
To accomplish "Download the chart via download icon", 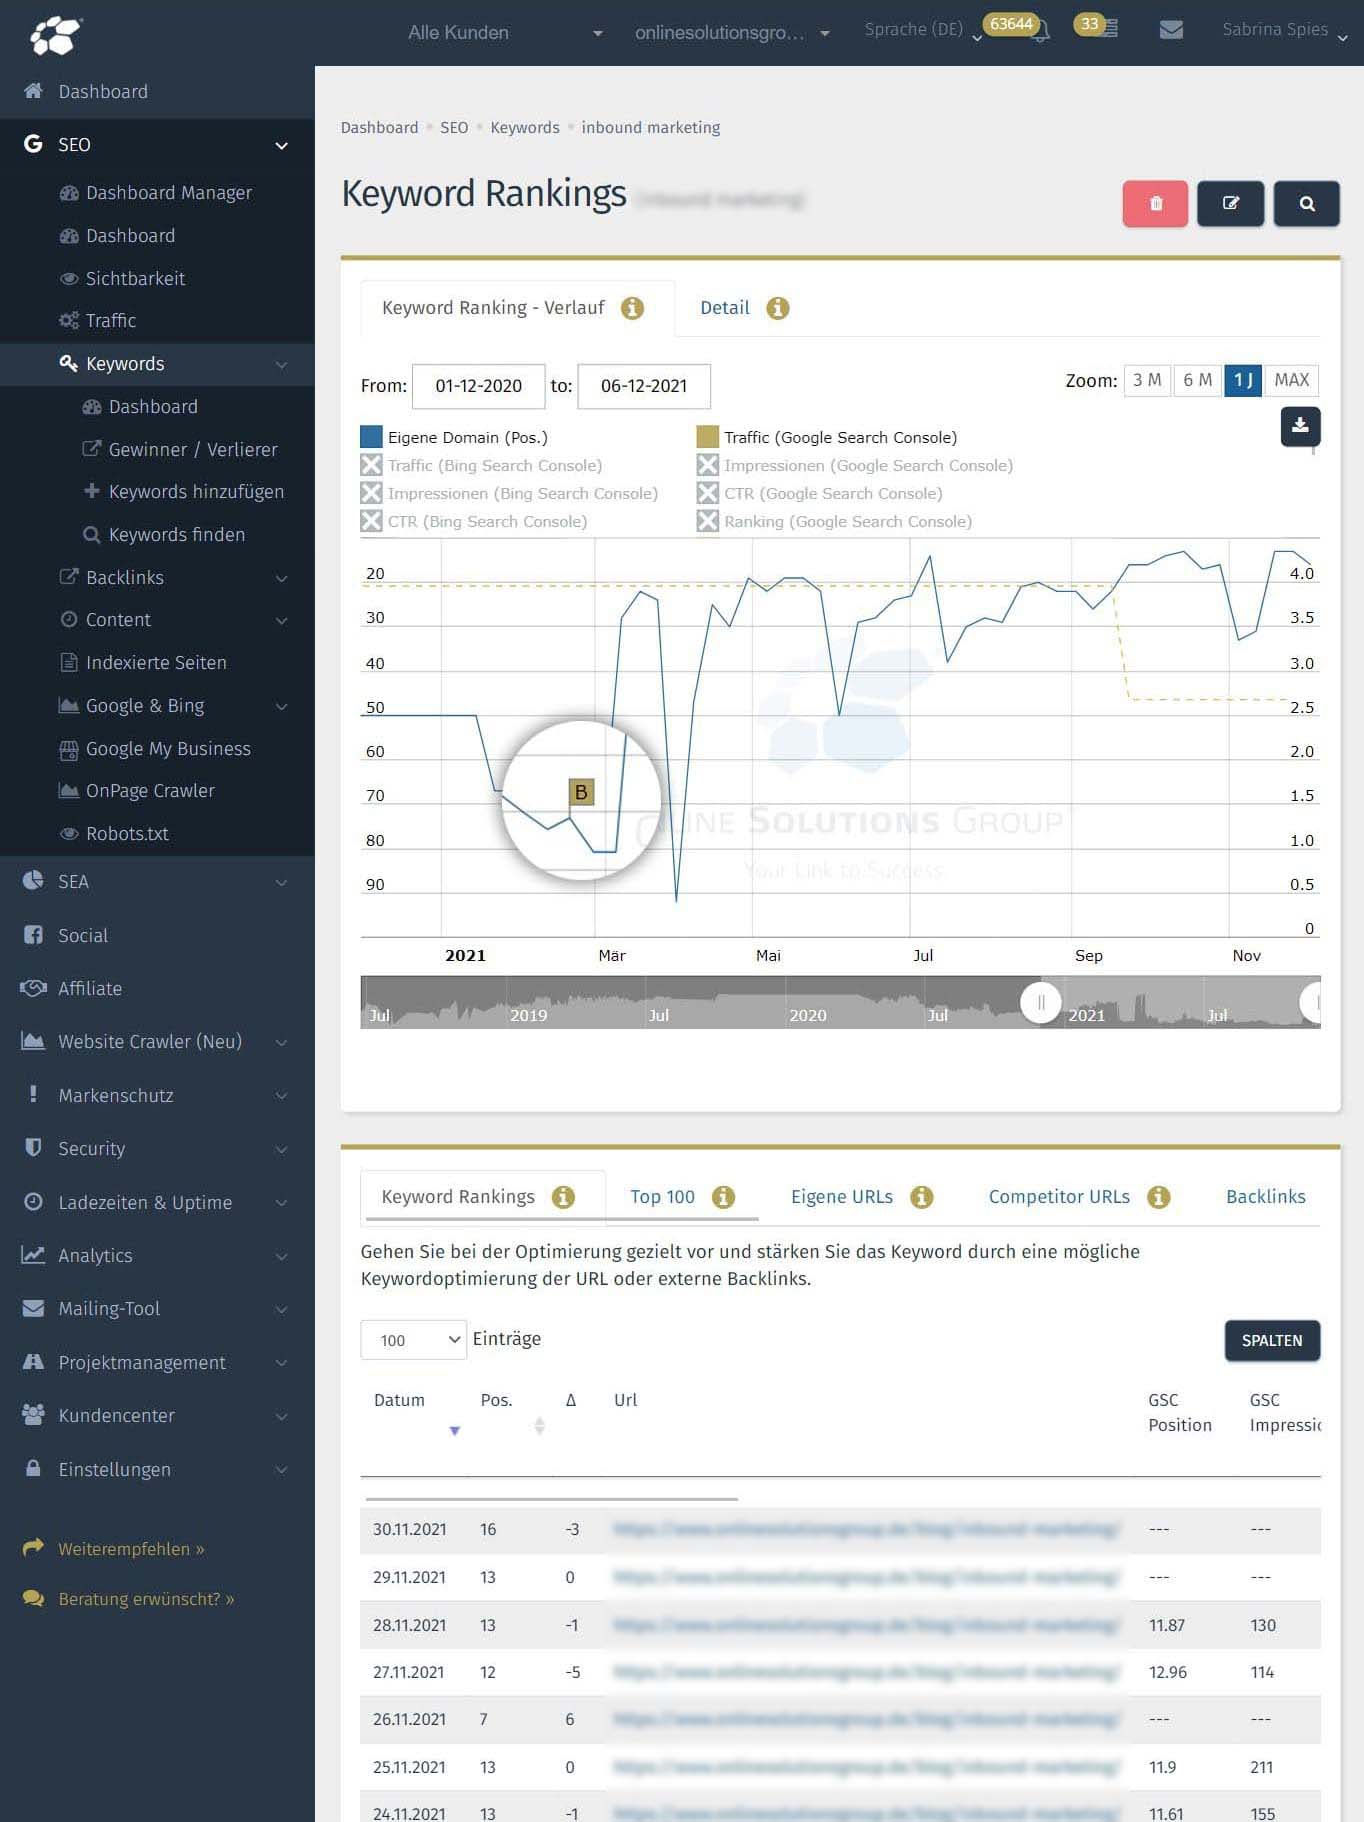I will [1300, 426].
